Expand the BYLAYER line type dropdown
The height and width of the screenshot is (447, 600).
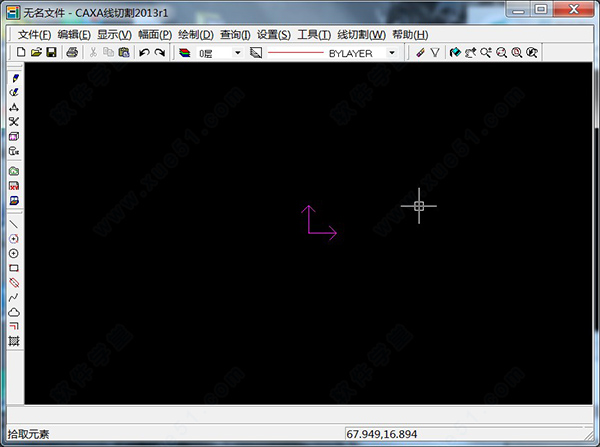[x=391, y=52]
